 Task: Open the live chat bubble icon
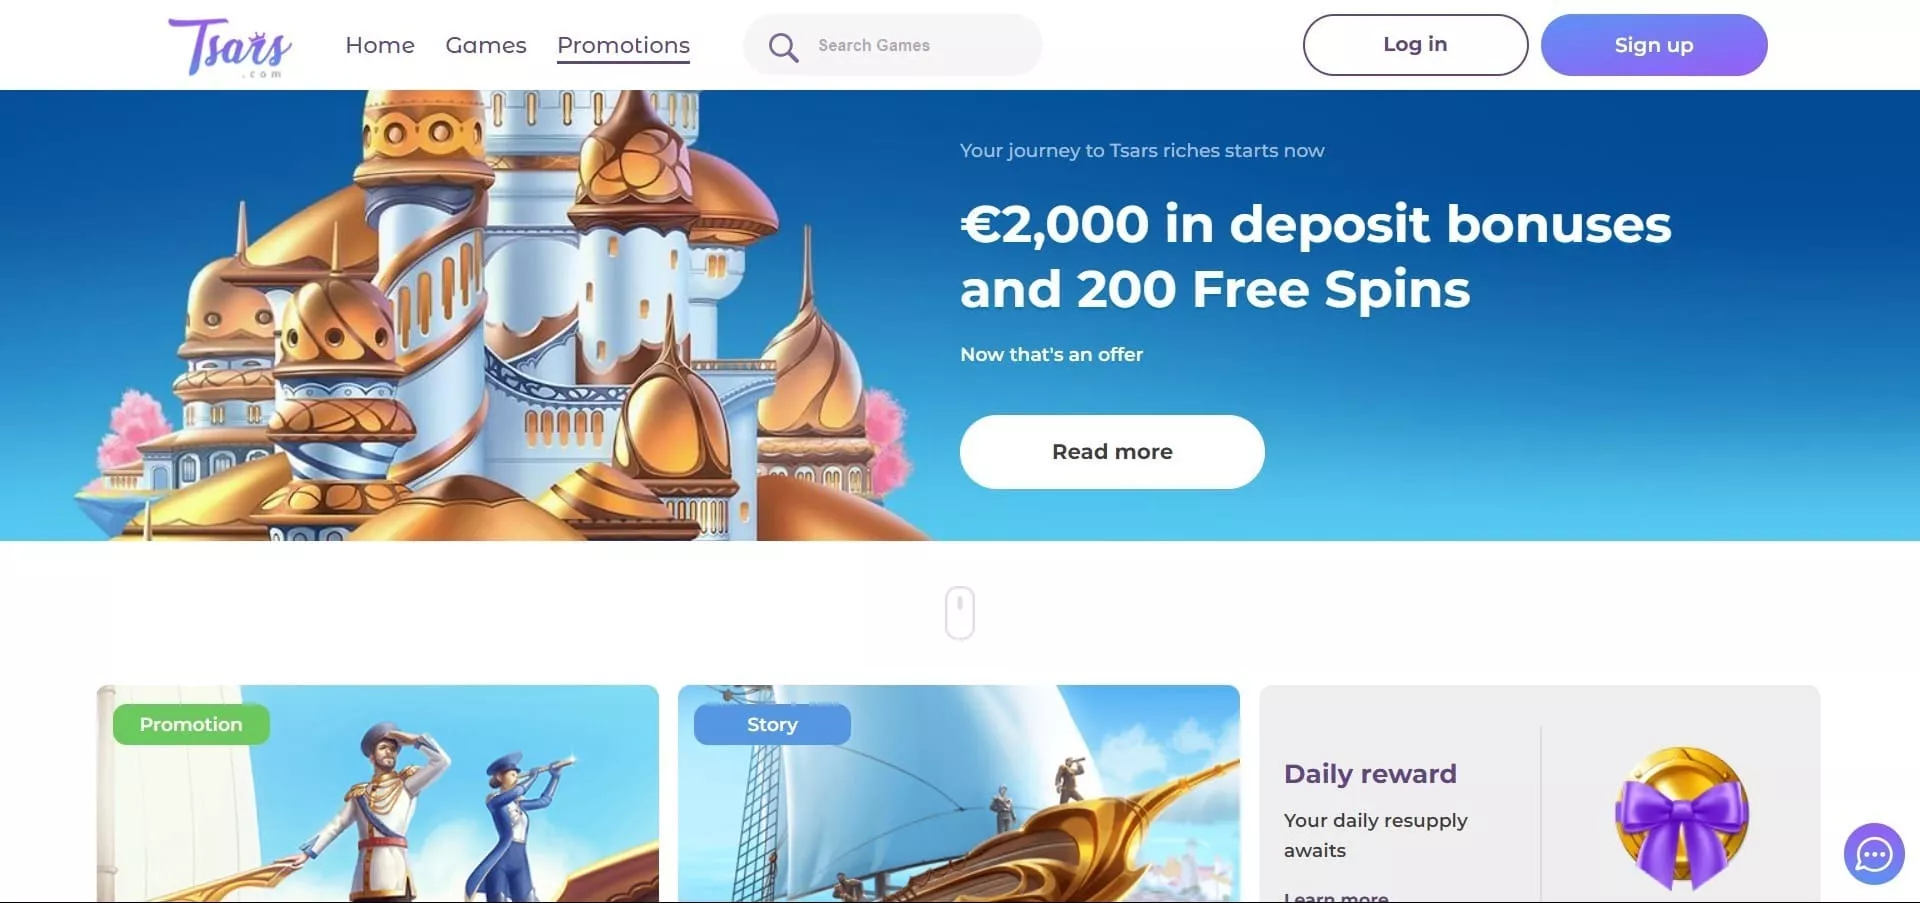(x=1874, y=854)
